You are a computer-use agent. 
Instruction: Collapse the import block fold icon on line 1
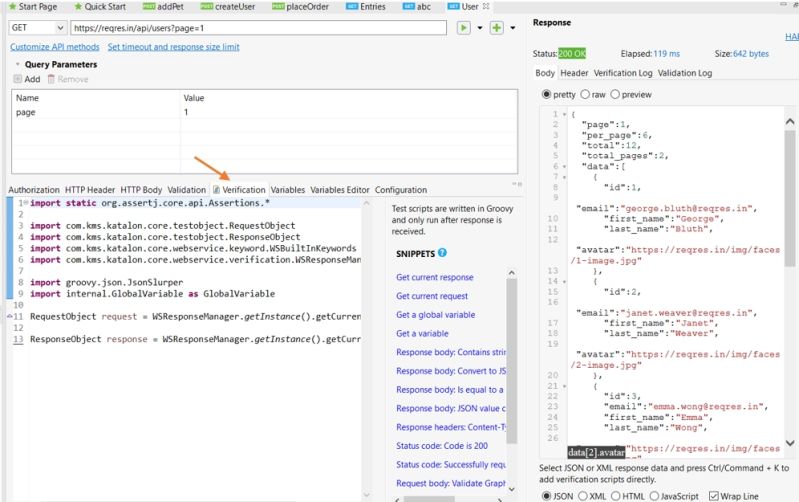click(25, 203)
